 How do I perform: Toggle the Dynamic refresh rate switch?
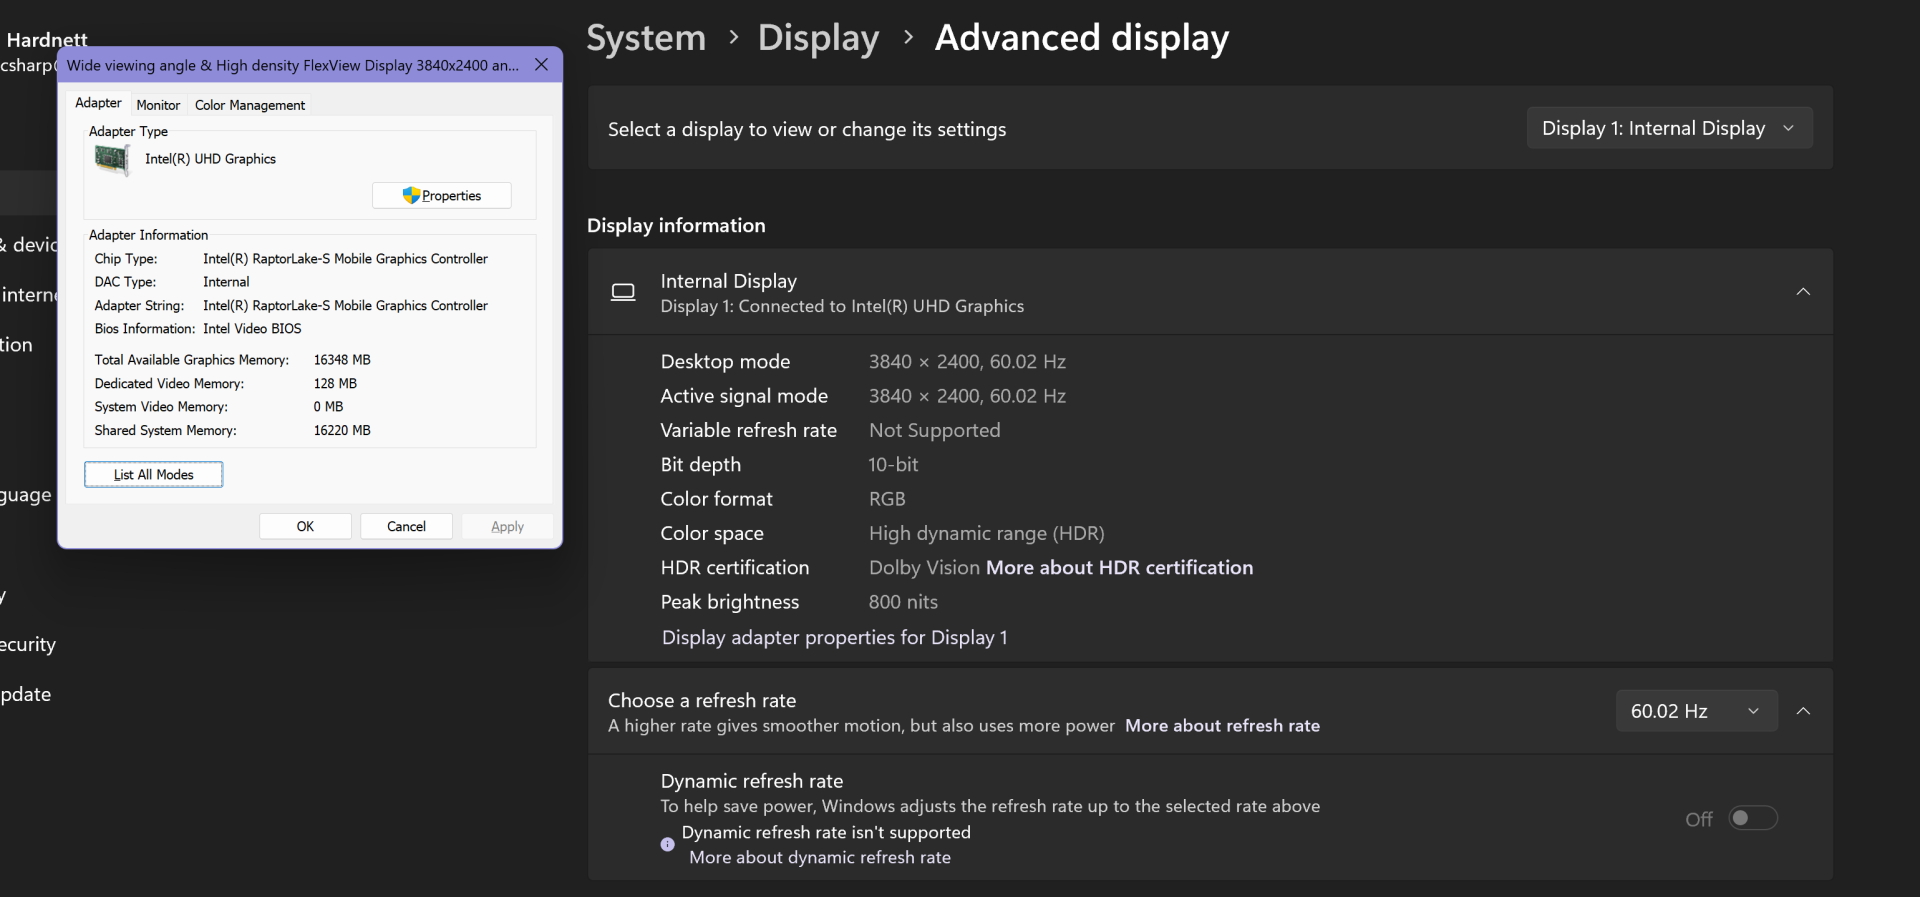[x=1752, y=818]
